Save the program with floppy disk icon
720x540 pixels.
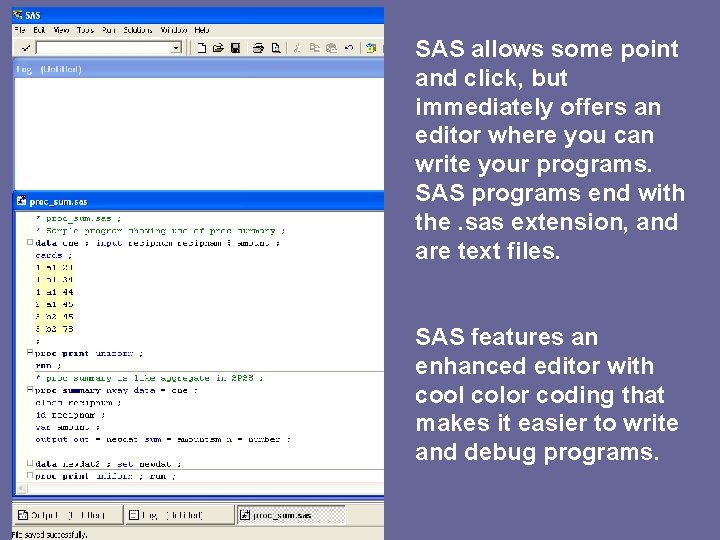tap(236, 48)
